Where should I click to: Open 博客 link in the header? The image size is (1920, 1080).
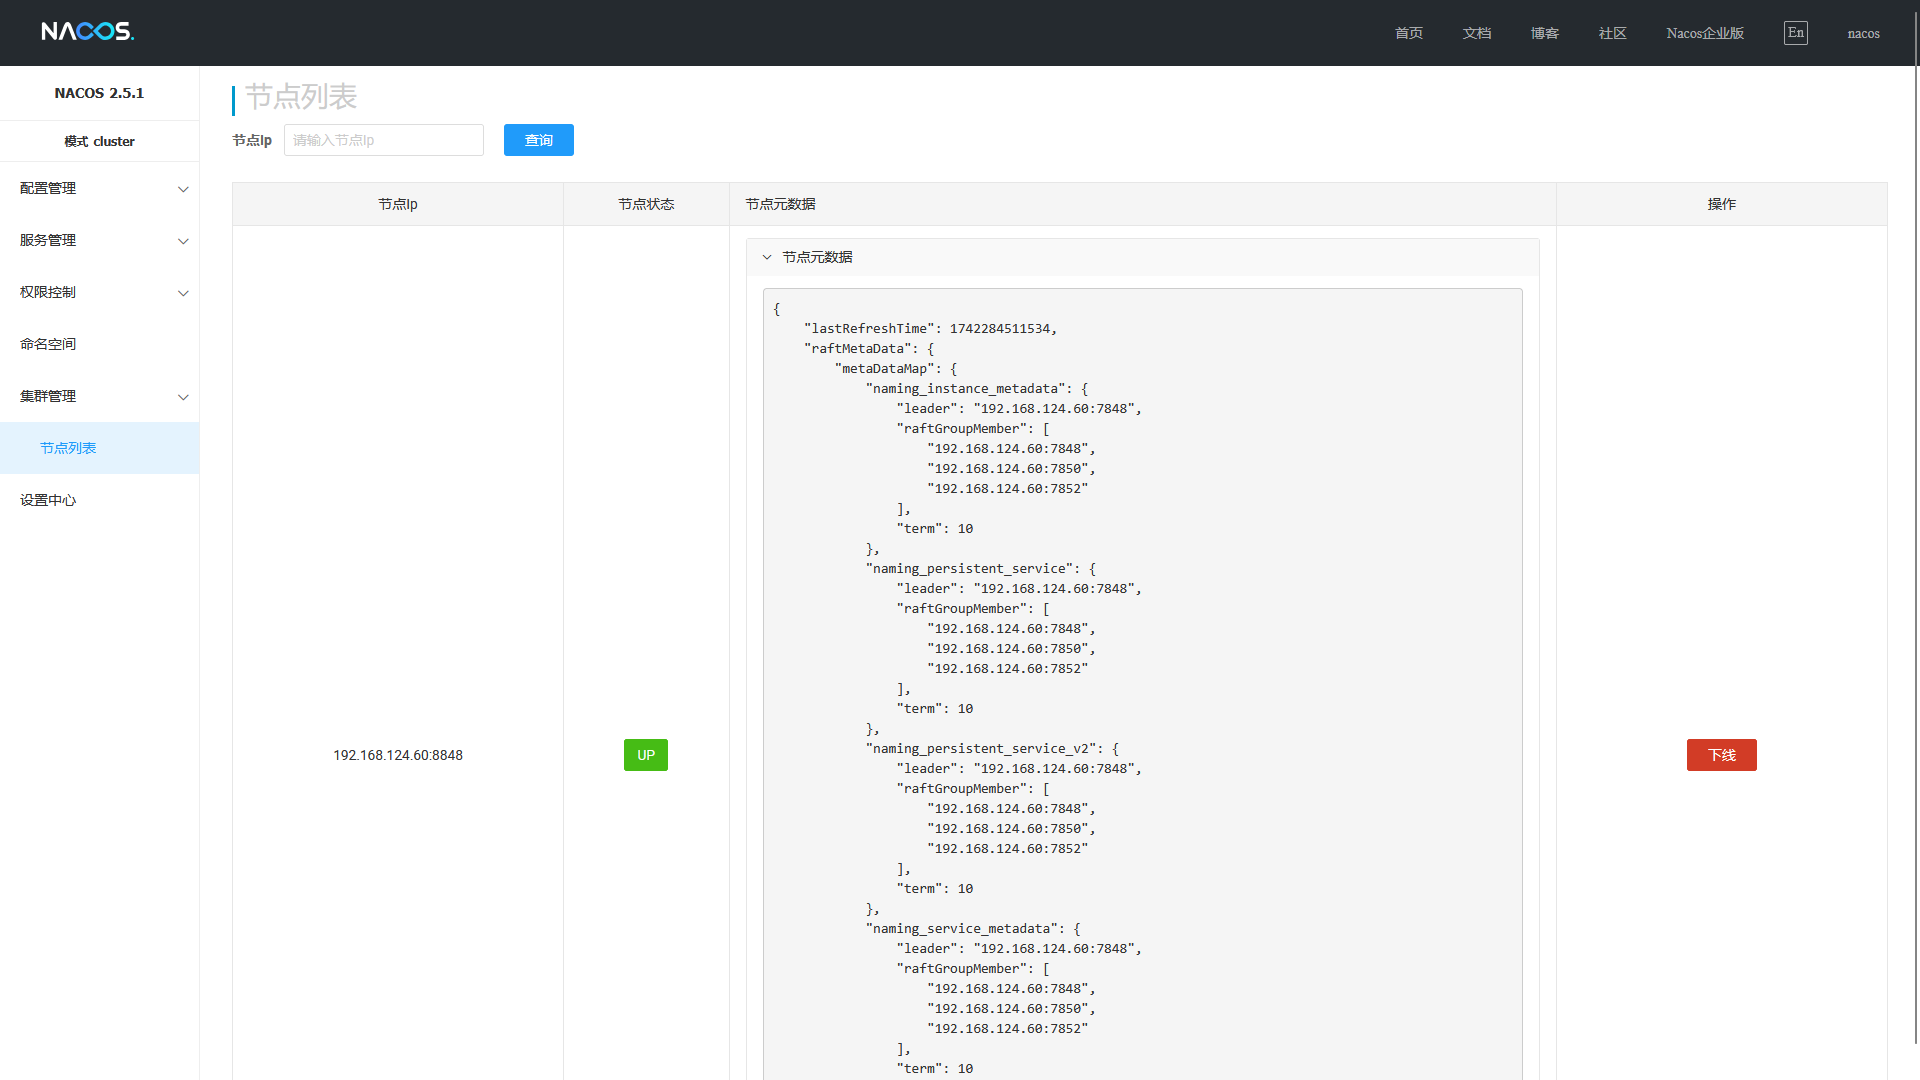(x=1544, y=33)
